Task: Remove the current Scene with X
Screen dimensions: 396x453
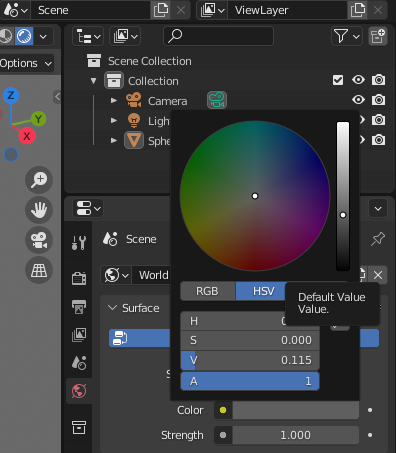Action: [181, 10]
